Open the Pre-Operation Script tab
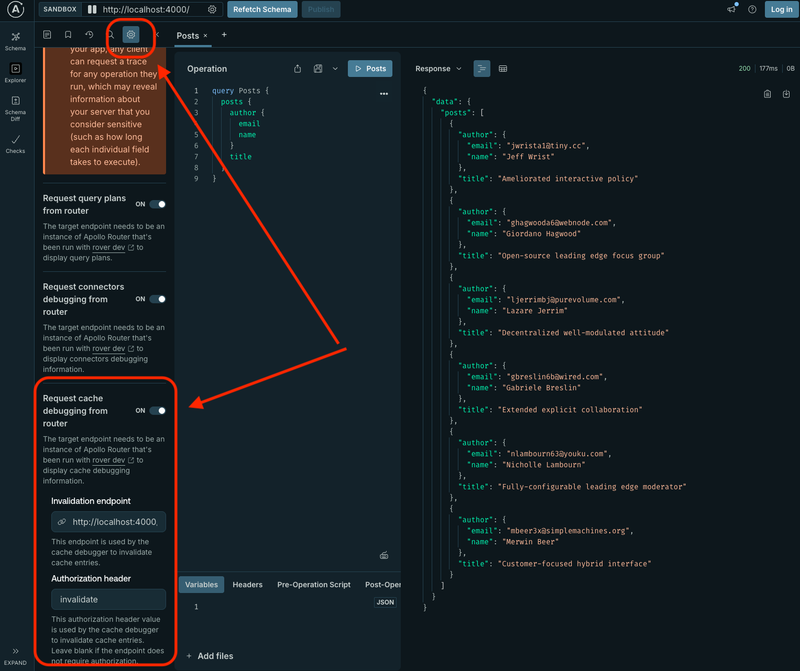Screen dimensions: 800x671 click(313, 584)
